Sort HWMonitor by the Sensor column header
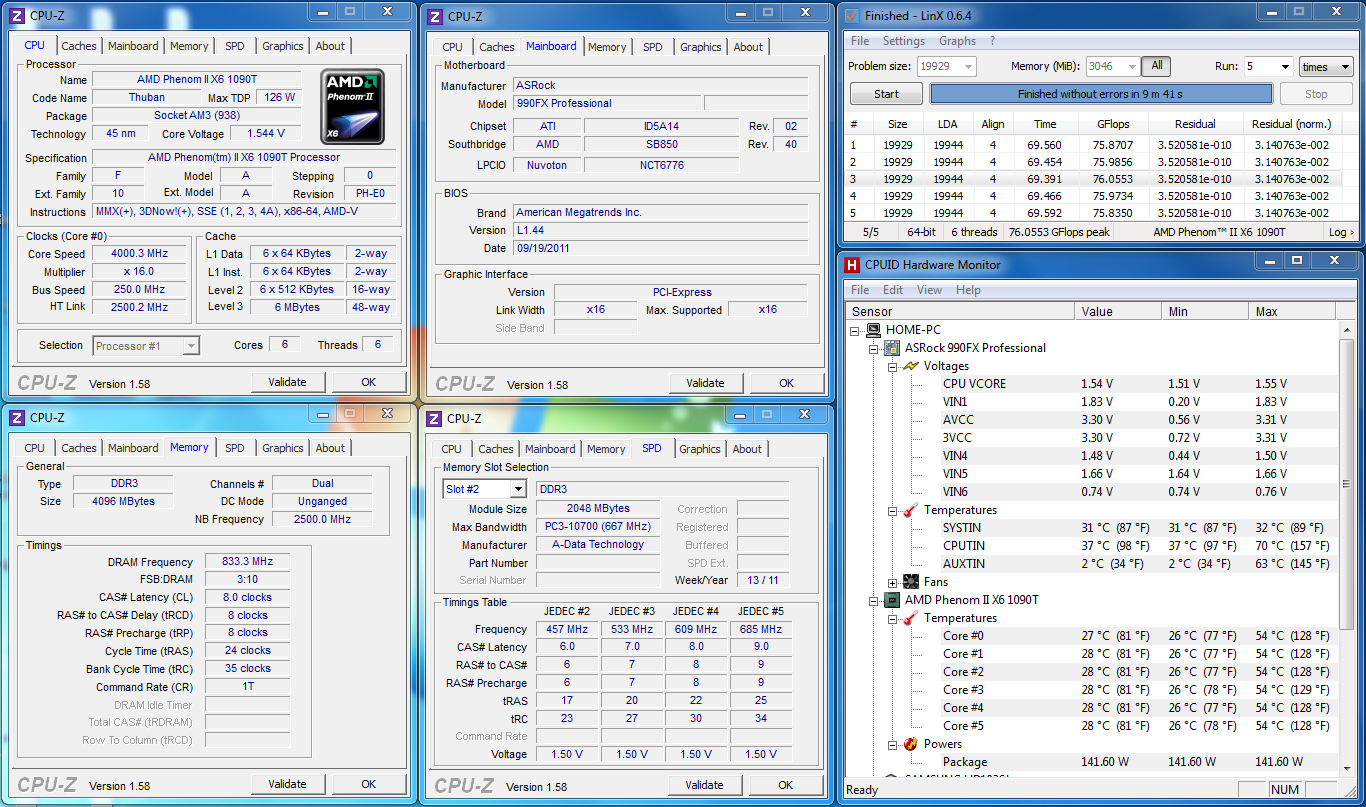This screenshot has width=1366, height=807. 959,312
